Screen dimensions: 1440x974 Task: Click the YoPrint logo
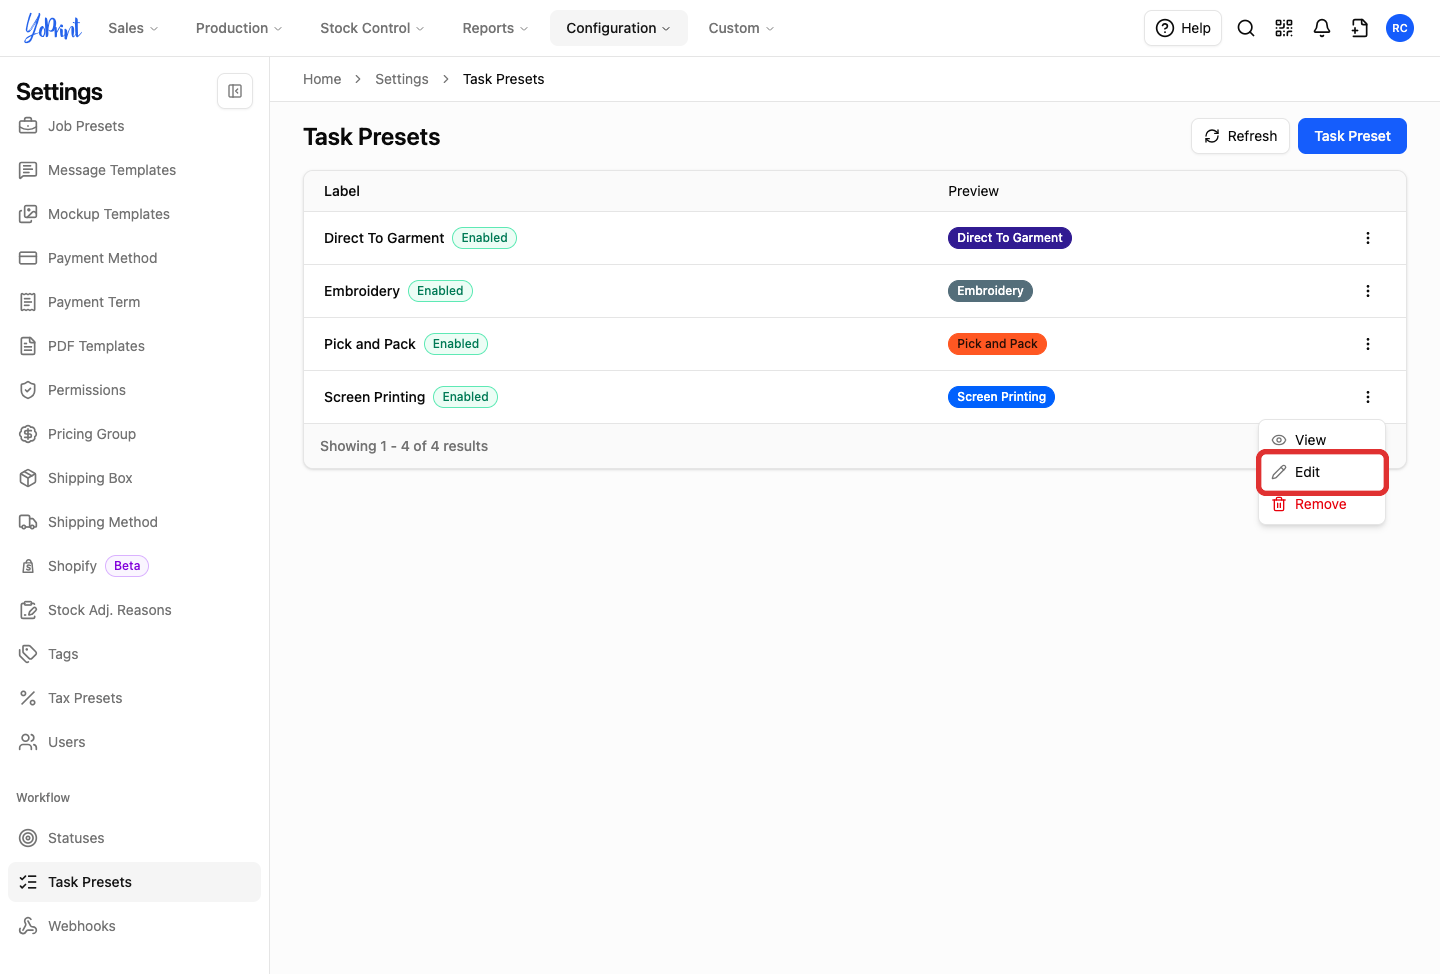pos(52,28)
